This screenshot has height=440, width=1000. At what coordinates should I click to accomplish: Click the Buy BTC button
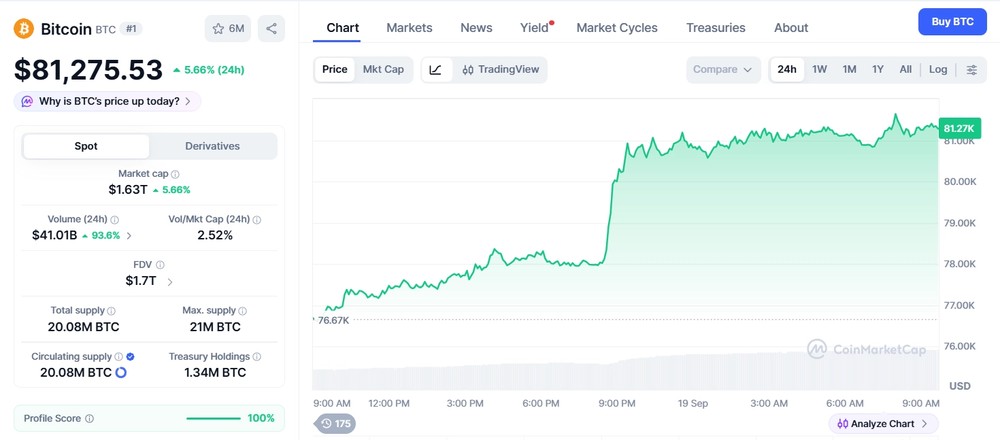953,22
